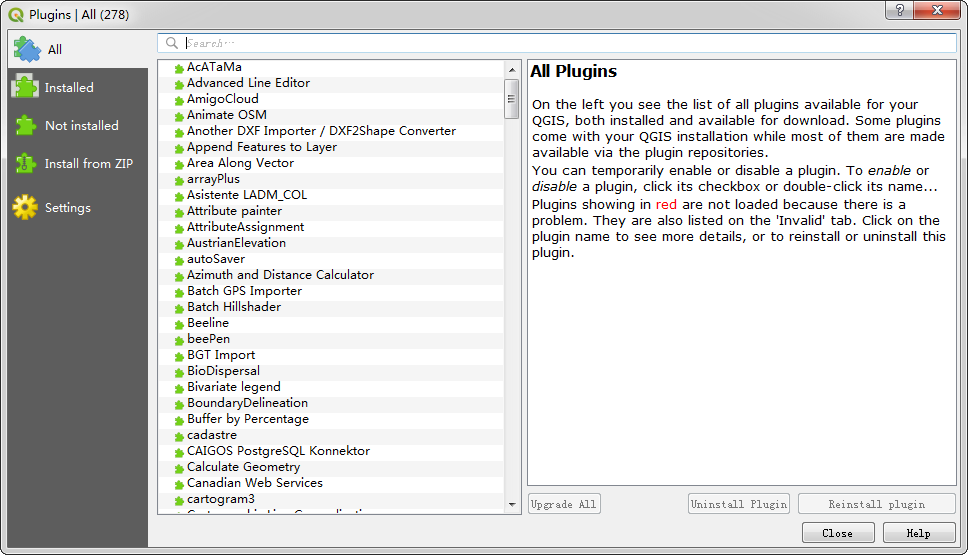
Task: Click the plugin icon beside AmigoCloud
Action: (x=179, y=100)
